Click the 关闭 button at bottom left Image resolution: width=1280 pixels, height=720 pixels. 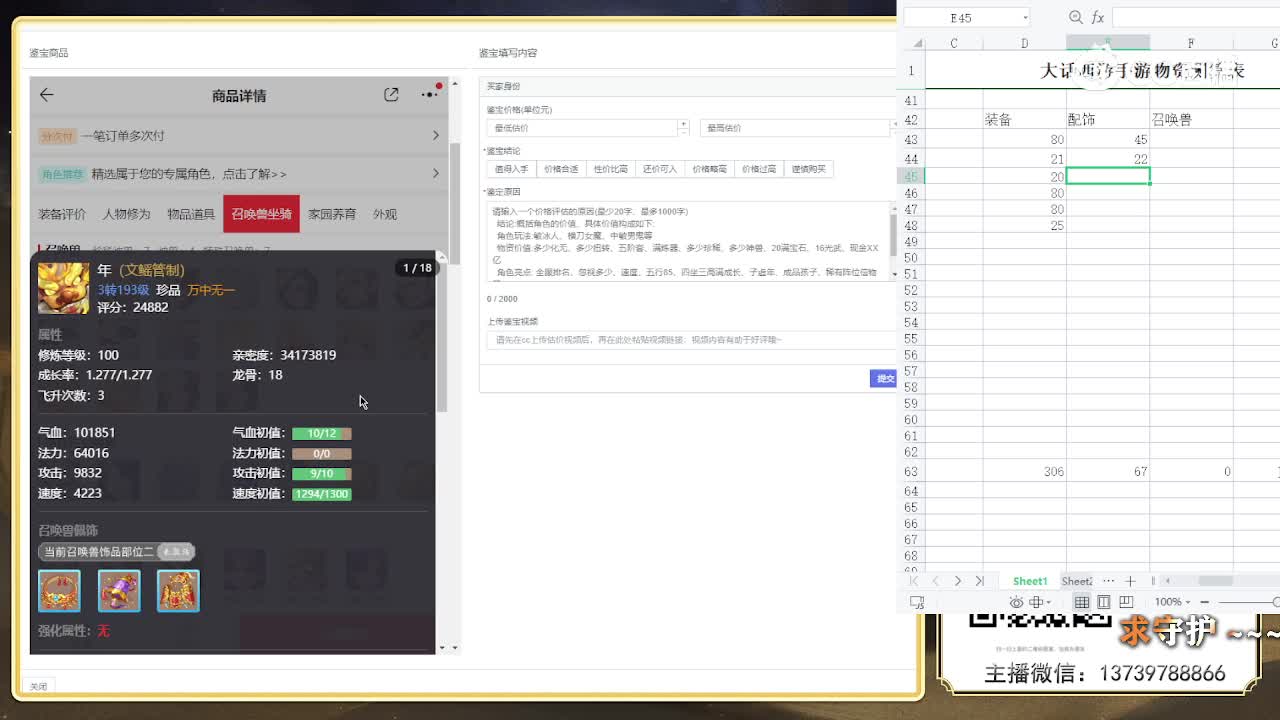coord(38,686)
